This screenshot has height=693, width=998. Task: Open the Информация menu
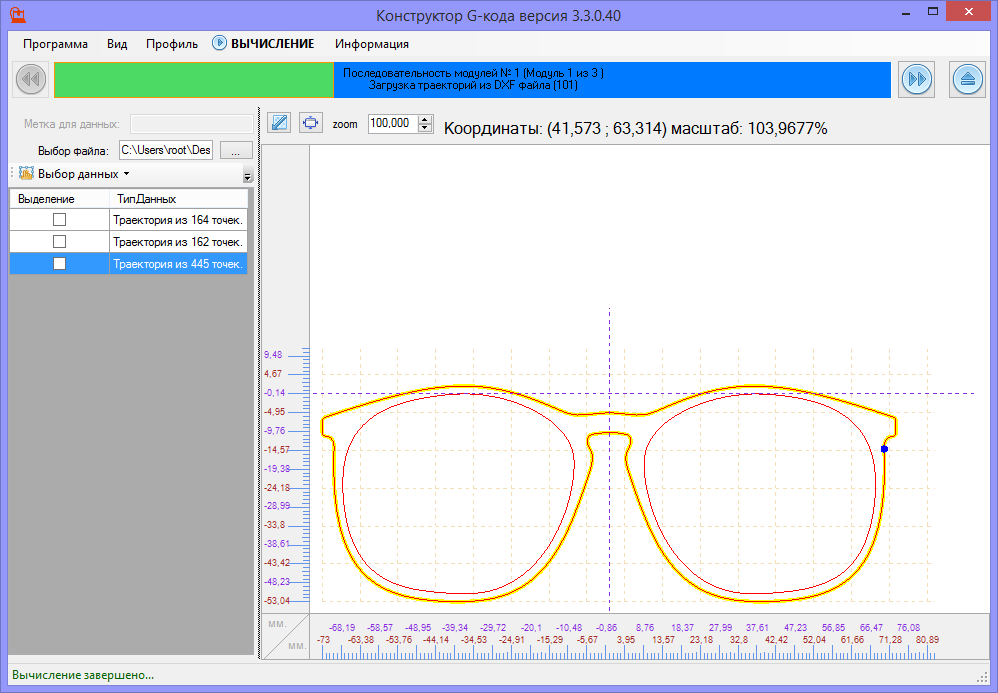pyautogui.click(x=371, y=44)
